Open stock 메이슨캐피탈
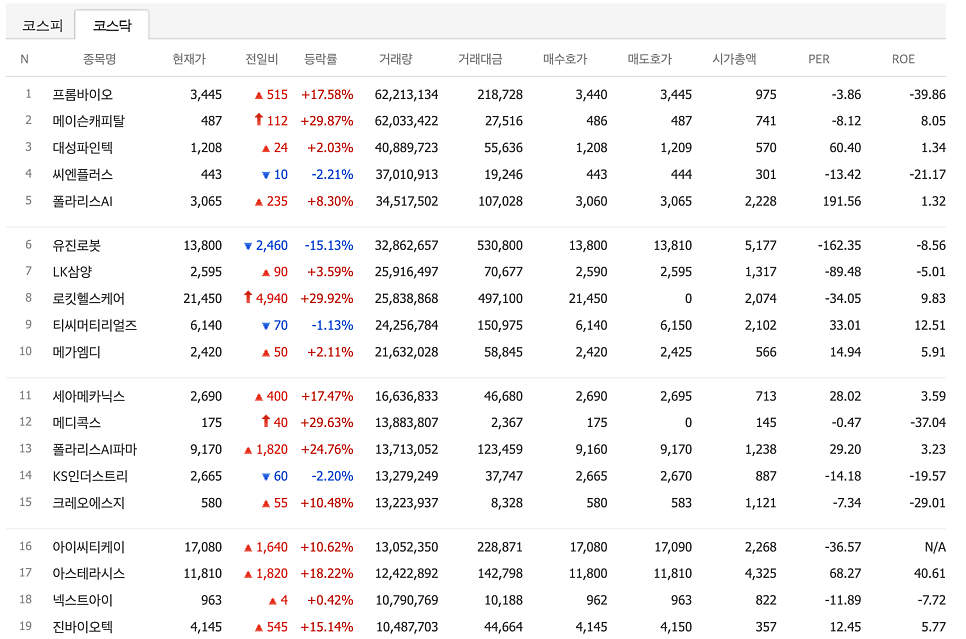 88,121
